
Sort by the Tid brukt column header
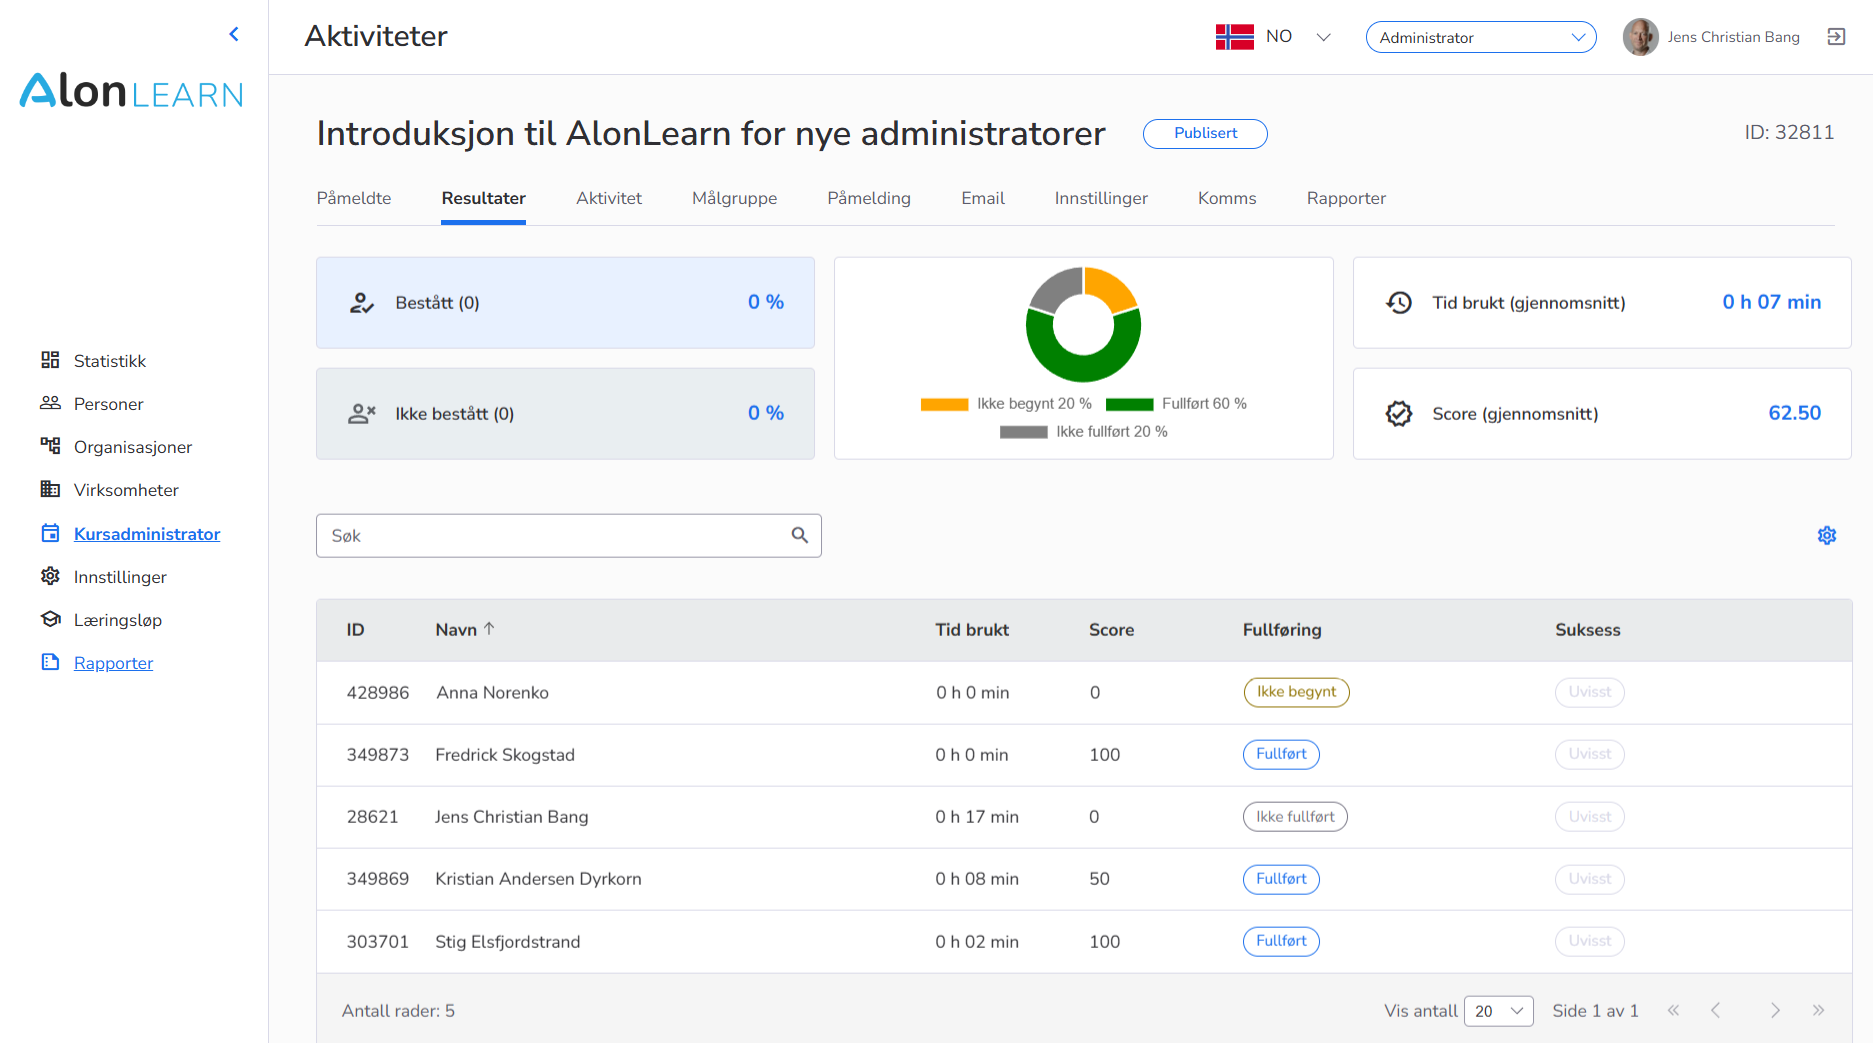[x=972, y=629]
